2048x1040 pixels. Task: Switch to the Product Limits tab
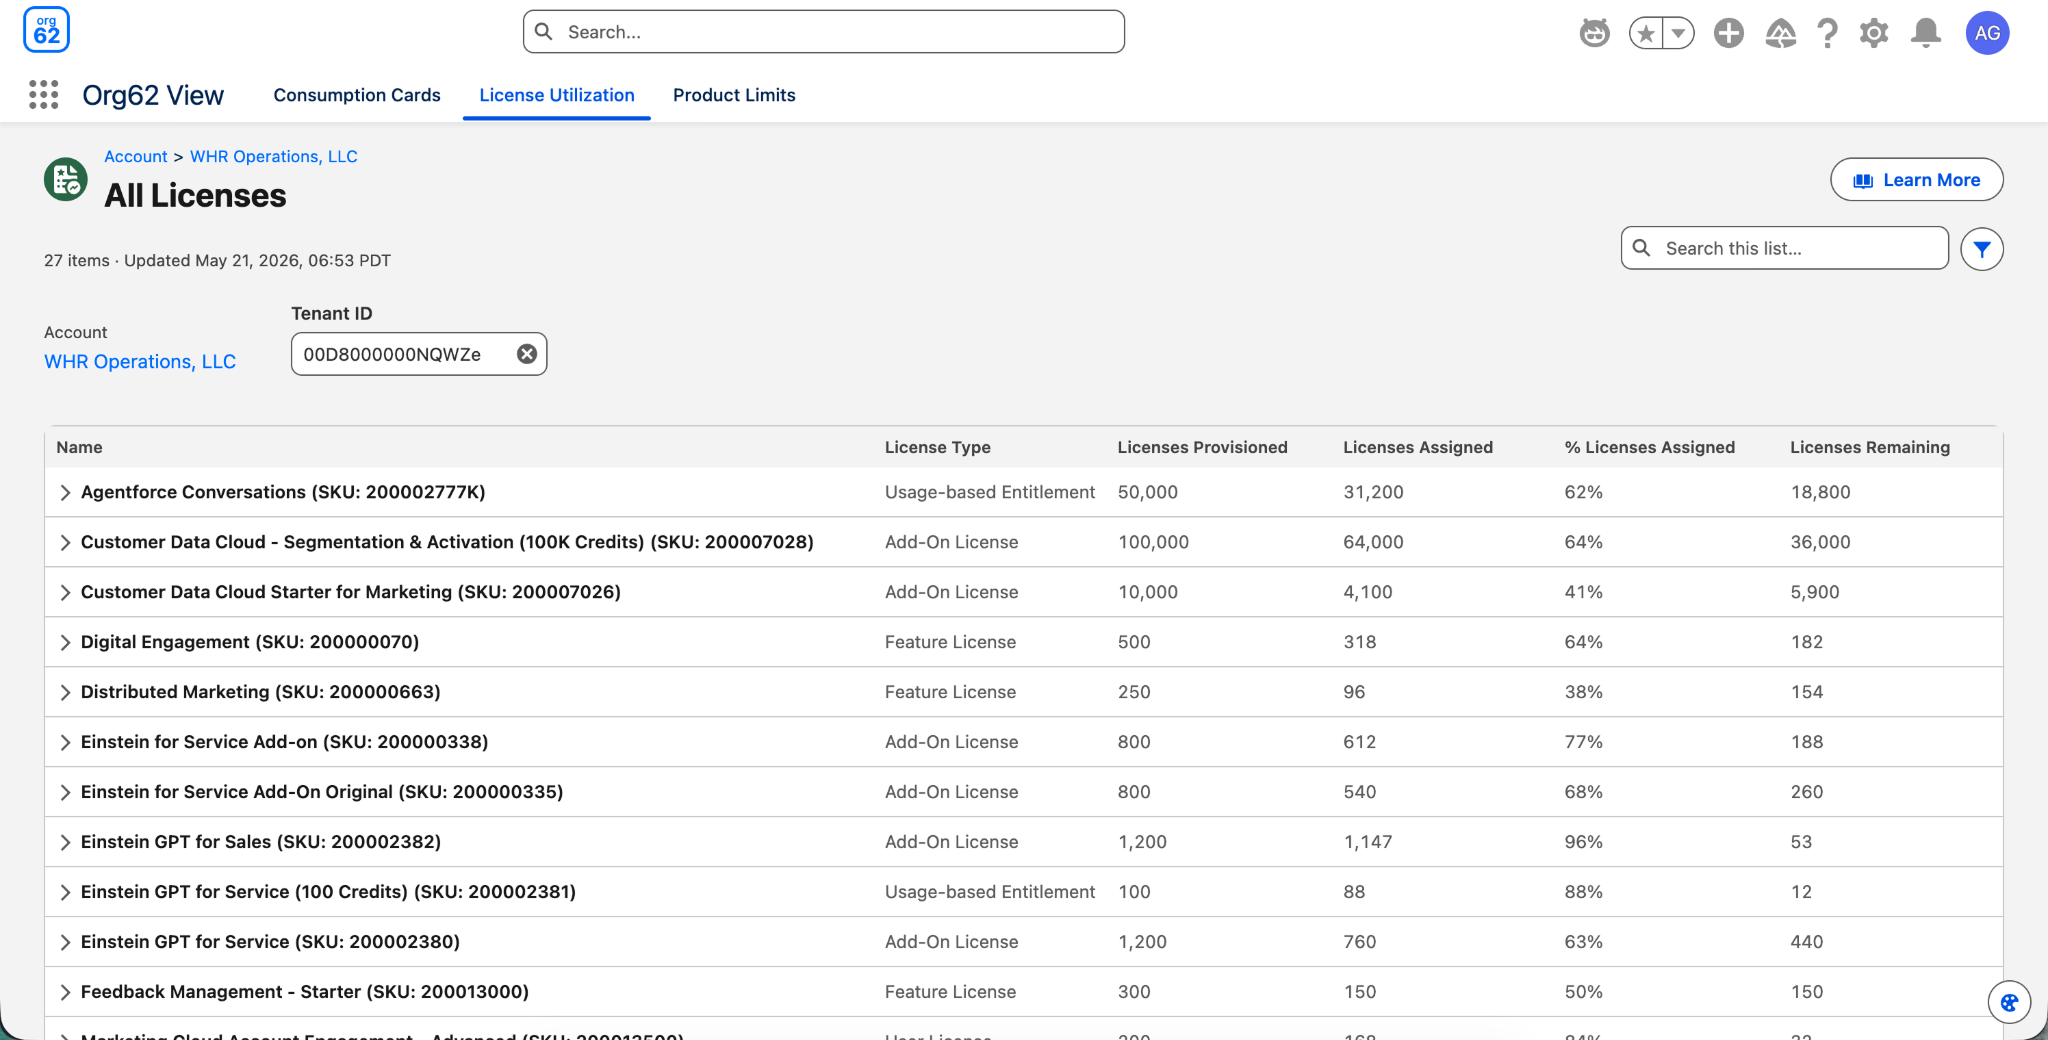pos(734,95)
